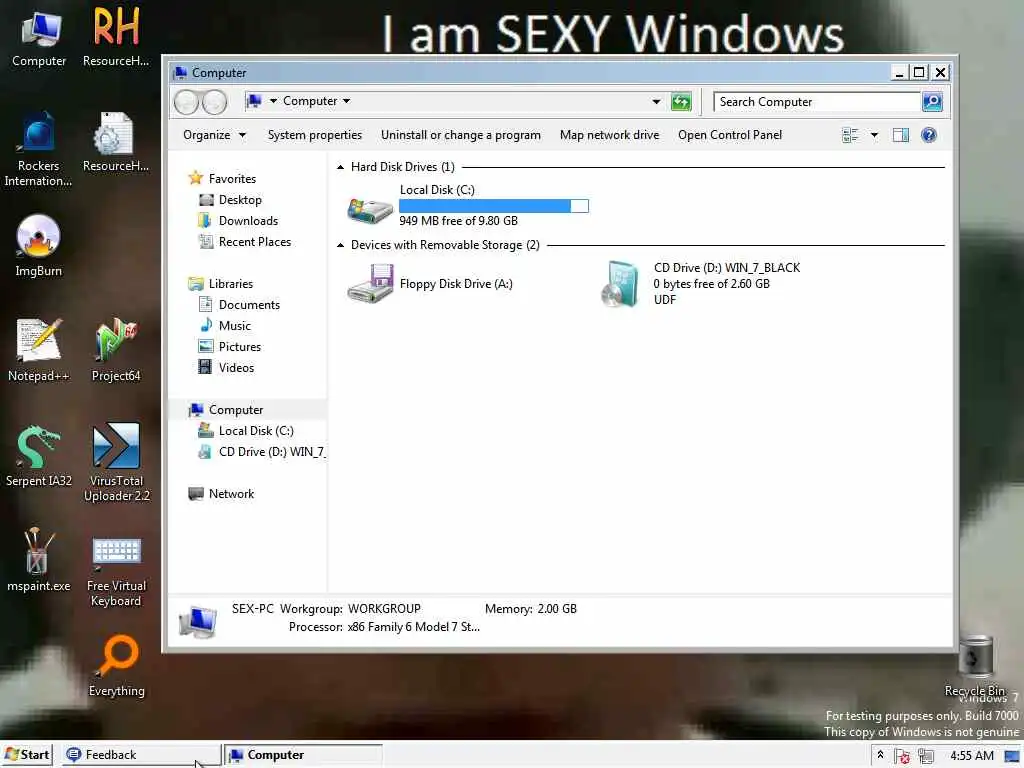
Task: Select Downloads under Favorites
Action: pos(238,221)
